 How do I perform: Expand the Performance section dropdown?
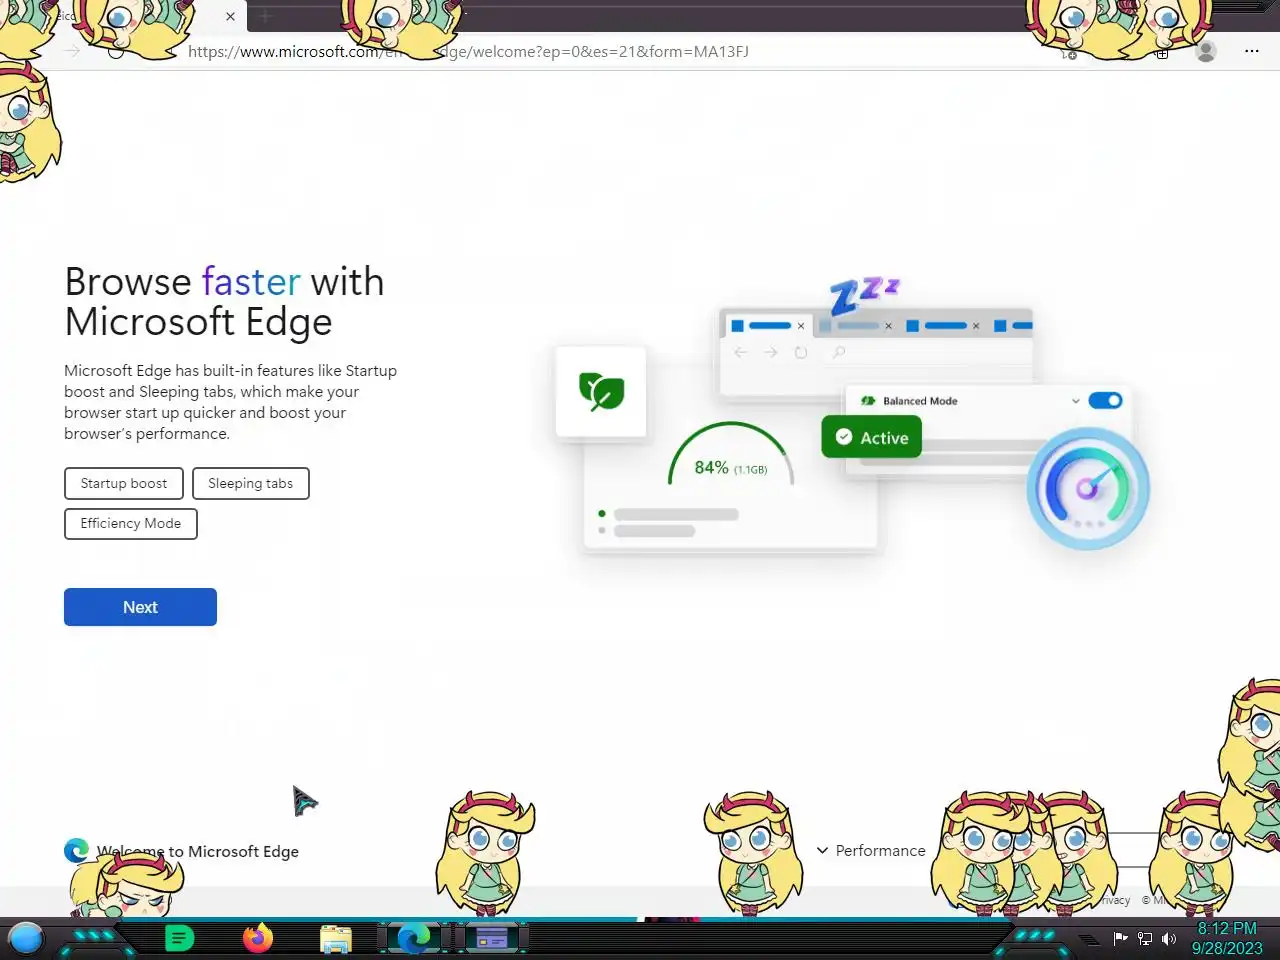[x=871, y=850]
